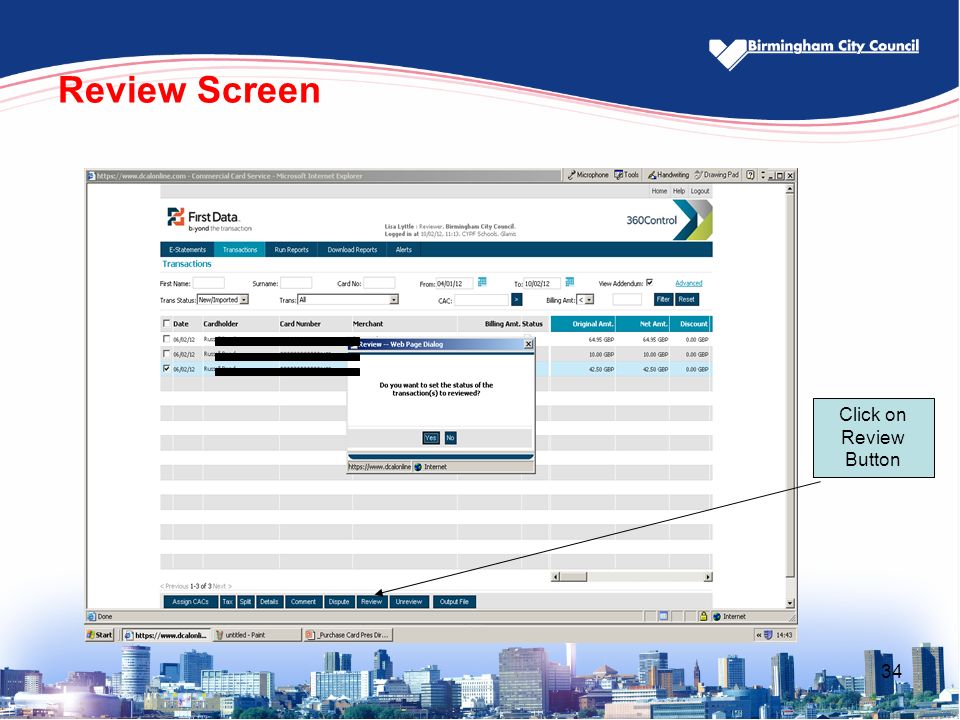Open the Download Reports tab
Screen dimensions: 960x720
(352, 250)
